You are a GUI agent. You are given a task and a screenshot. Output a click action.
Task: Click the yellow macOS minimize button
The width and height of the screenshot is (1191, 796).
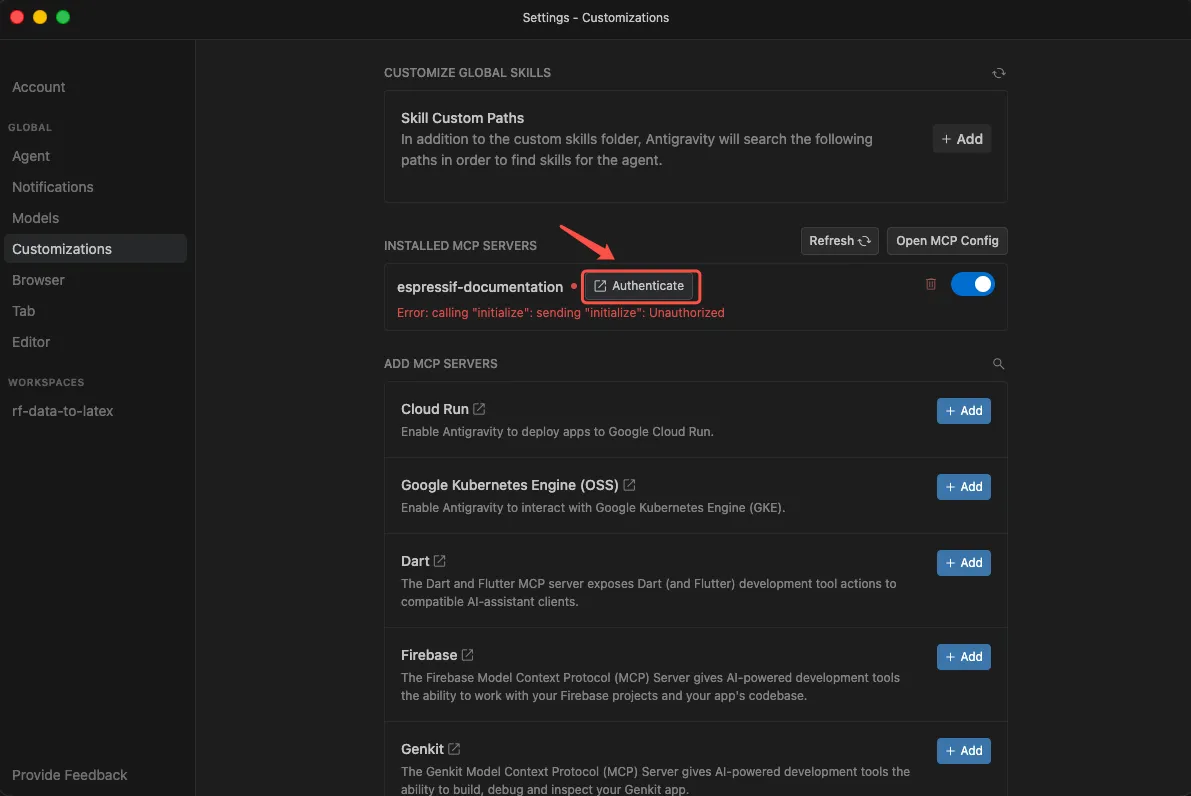point(39,17)
